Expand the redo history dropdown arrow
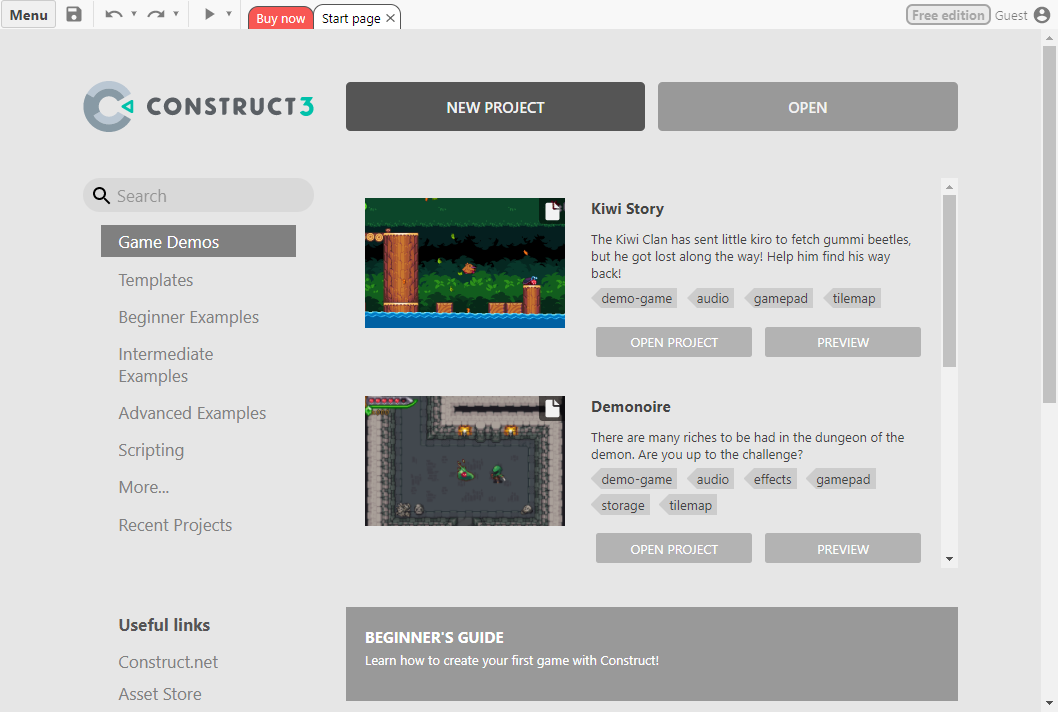Image resolution: width=1058 pixels, height=712 pixels. click(176, 15)
